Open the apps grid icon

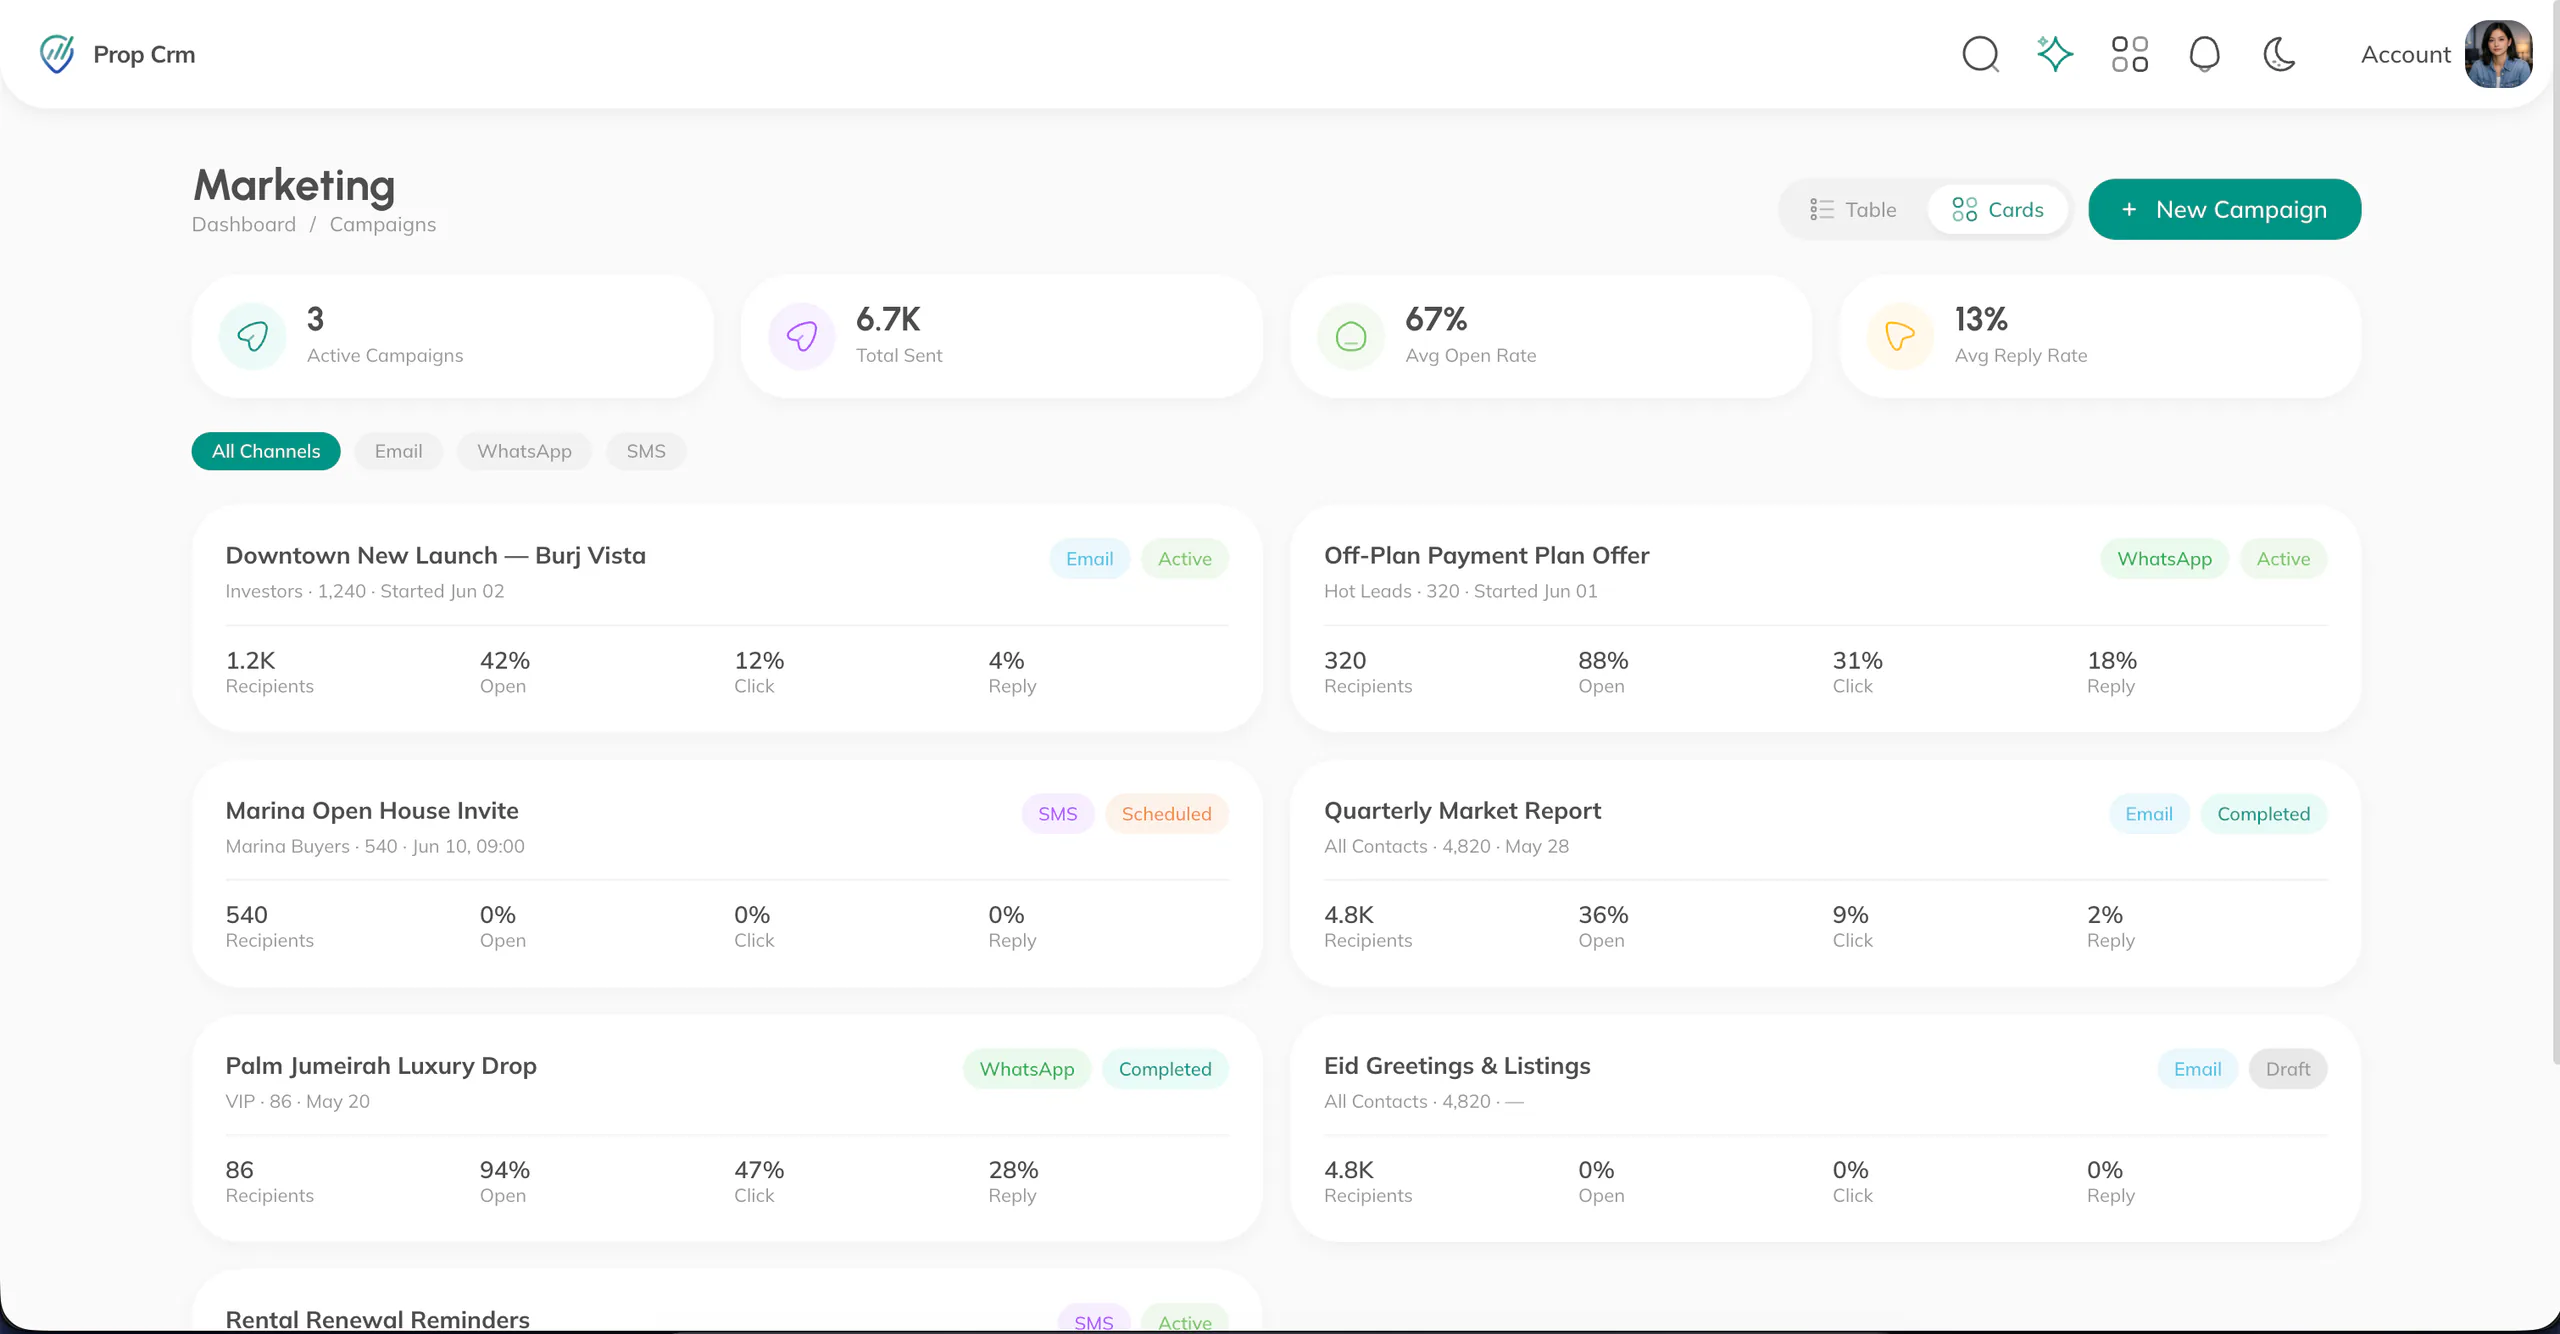[x=2130, y=54]
